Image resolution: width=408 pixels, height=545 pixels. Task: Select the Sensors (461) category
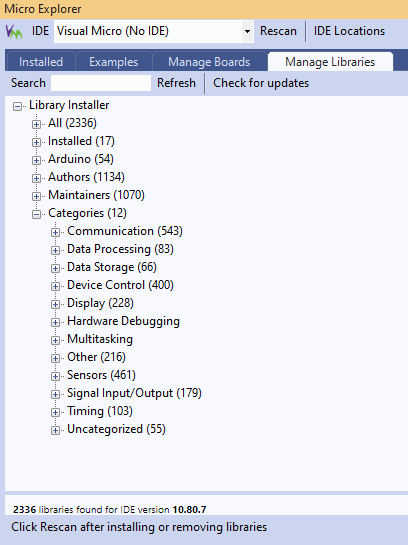click(x=101, y=375)
